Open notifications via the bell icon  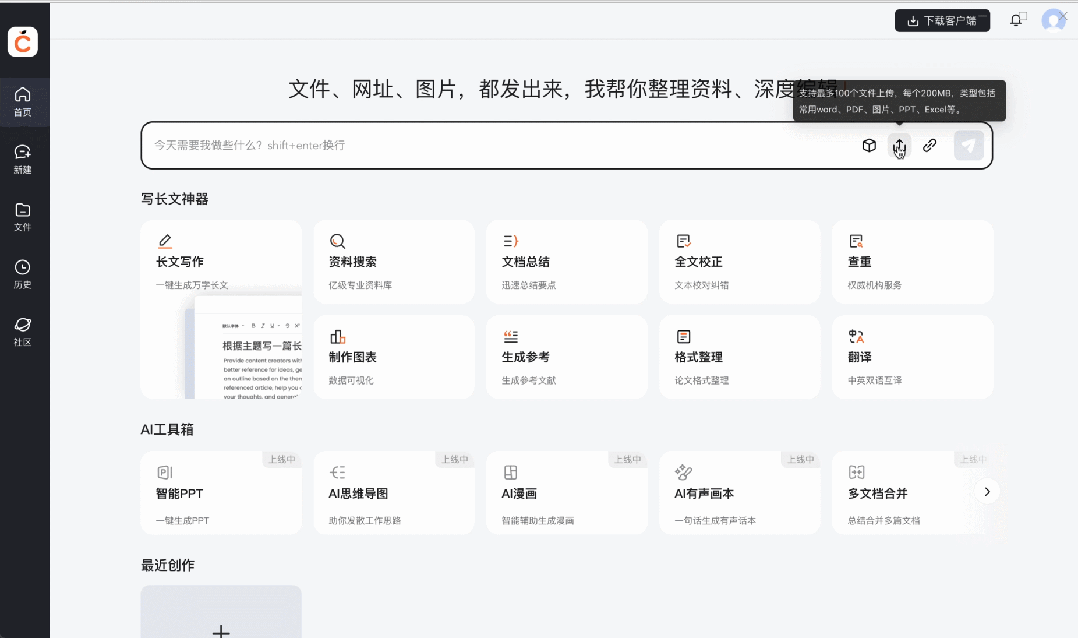pyautogui.click(x=1017, y=19)
